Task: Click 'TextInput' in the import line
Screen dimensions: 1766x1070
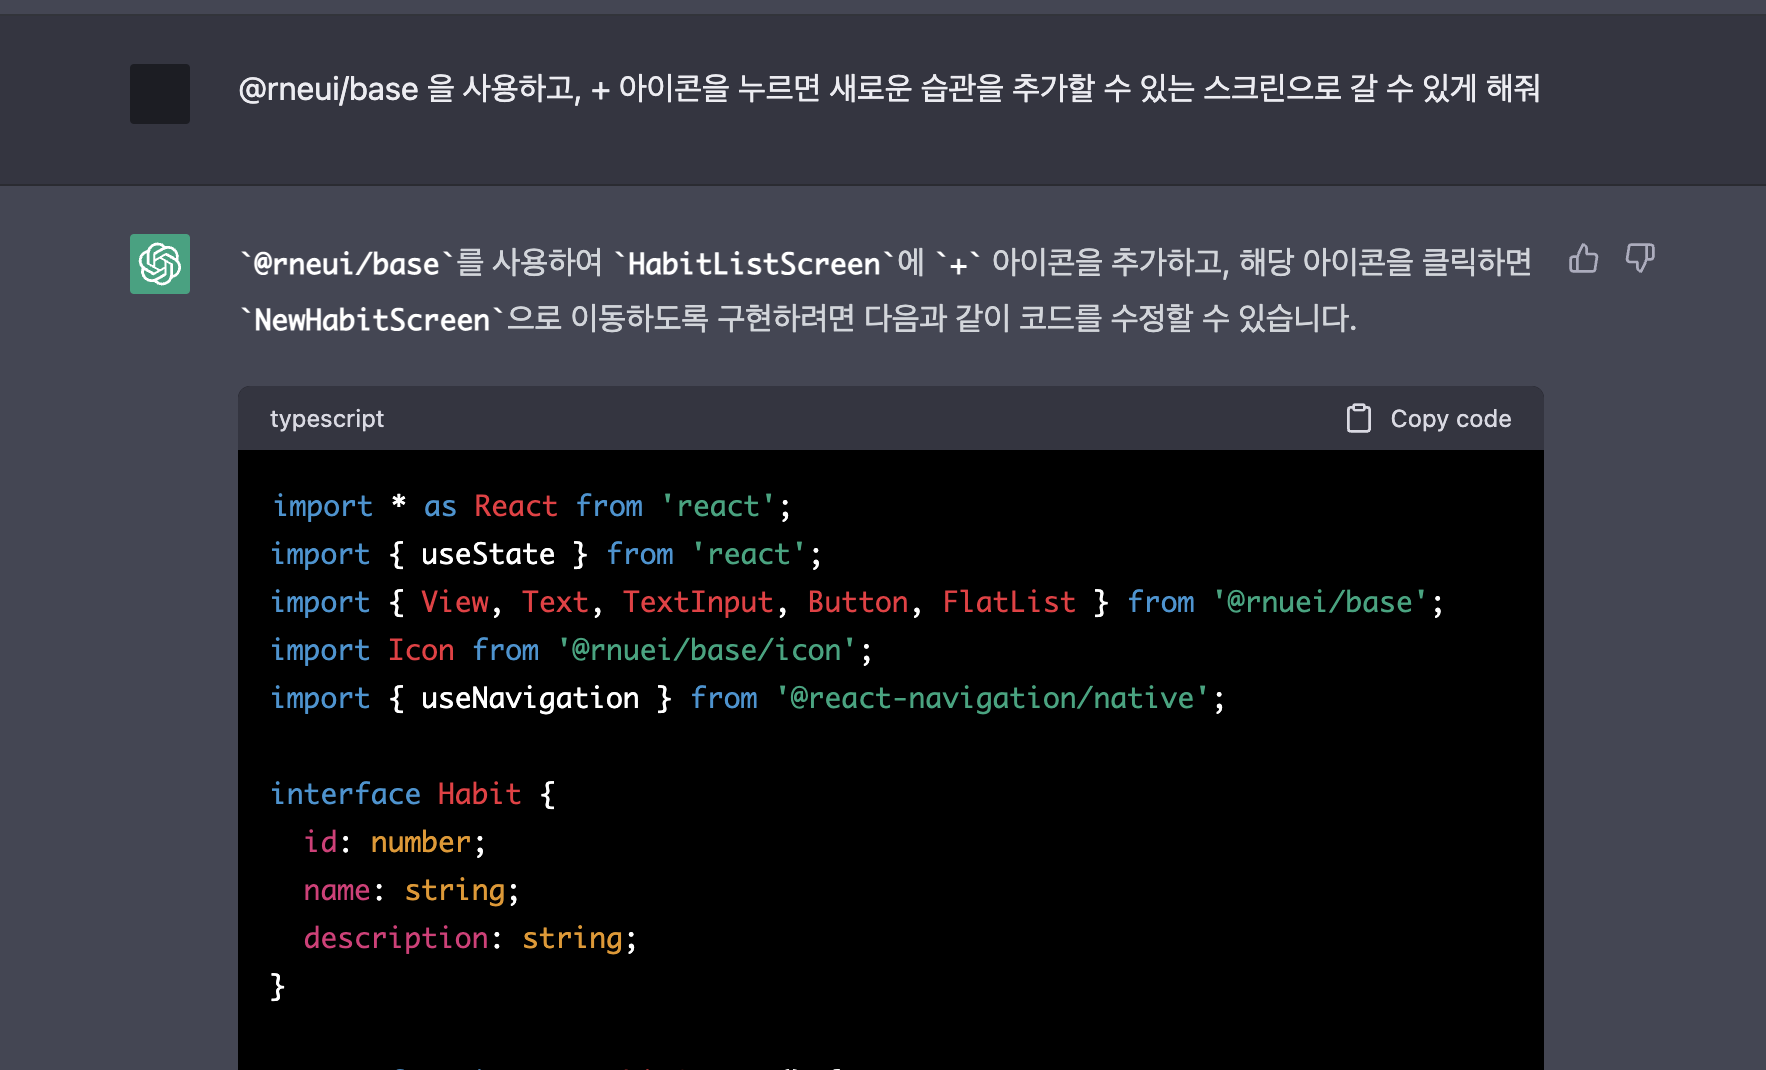Action: (698, 602)
